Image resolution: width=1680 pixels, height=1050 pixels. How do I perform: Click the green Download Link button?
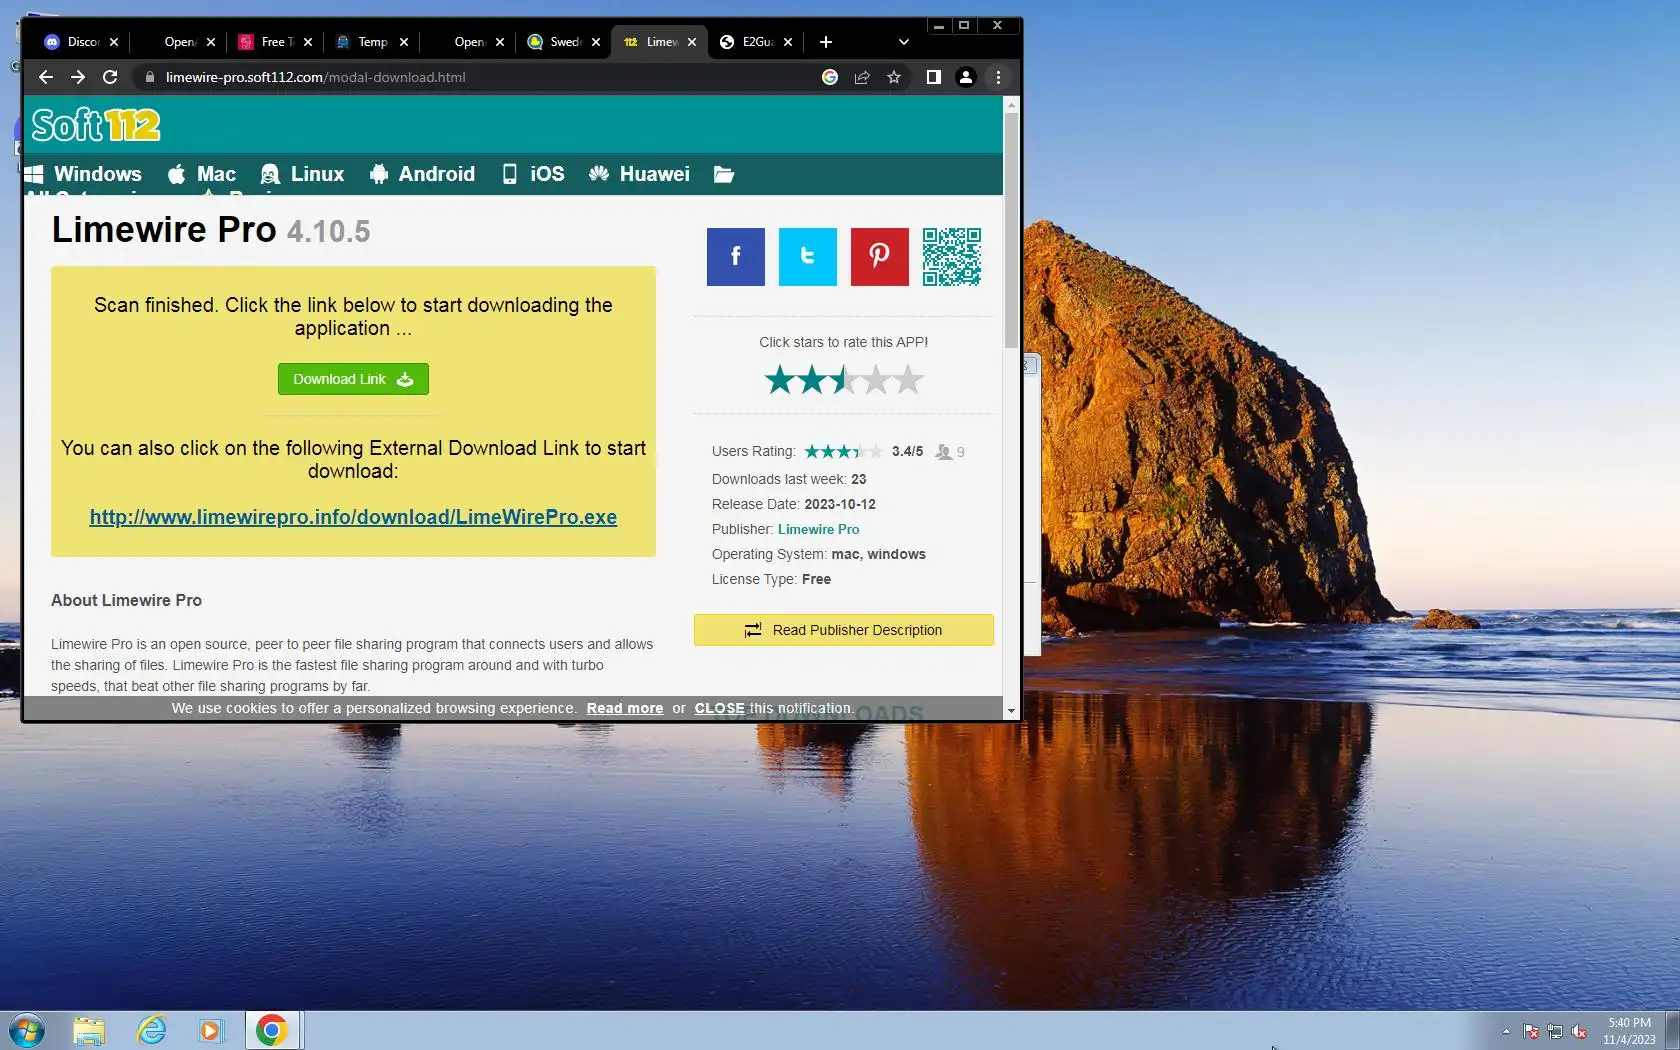[353, 379]
